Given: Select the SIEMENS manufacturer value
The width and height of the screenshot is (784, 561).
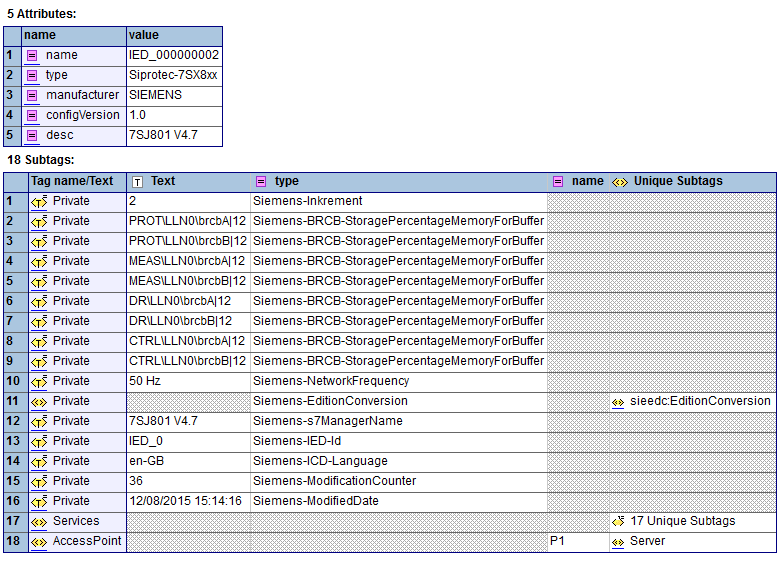Looking at the screenshot, I should tap(174, 96).
